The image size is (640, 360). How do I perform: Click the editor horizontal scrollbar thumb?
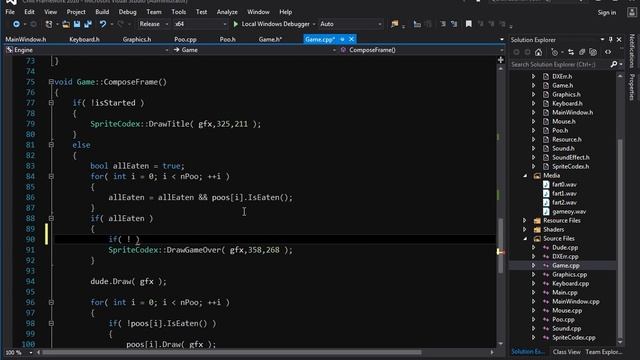click(x=232, y=352)
